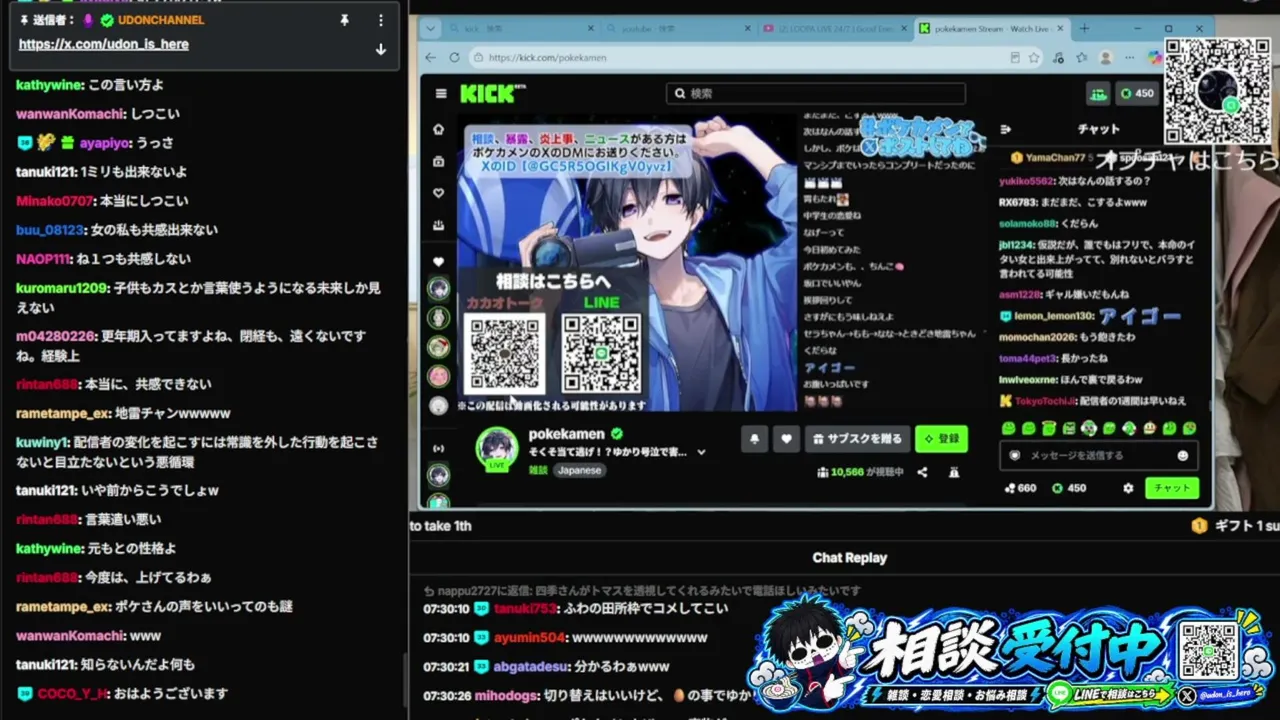Open the Home icon in Kick sidebar
The width and height of the screenshot is (1280, 720).
[x=438, y=130]
